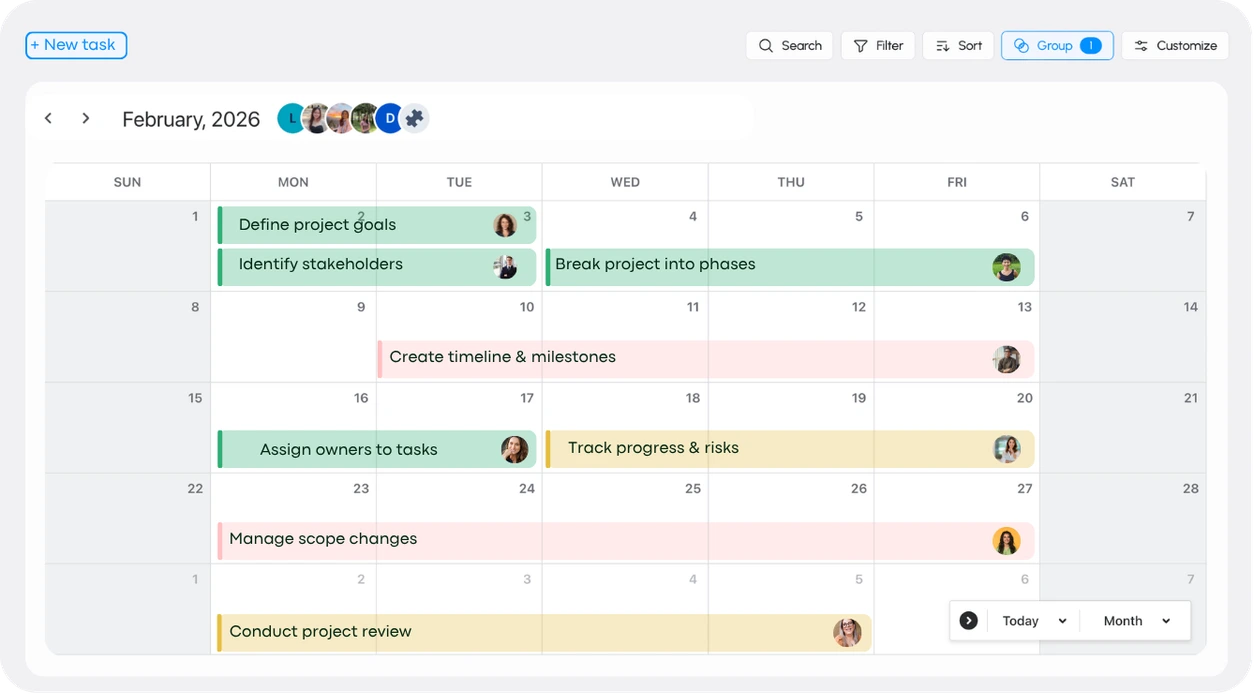This screenshot has width=1254, height=694.
Task: Click the dark circular arrow in bottom toolbar
Action: pyautogui.click(x=968, y=620)
